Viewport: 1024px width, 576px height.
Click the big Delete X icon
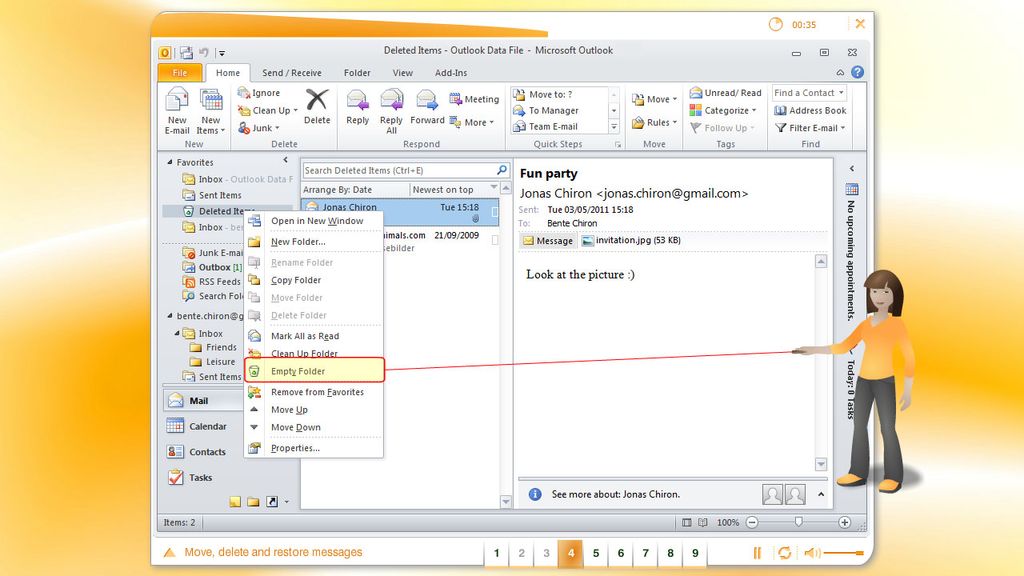(317, 100)
